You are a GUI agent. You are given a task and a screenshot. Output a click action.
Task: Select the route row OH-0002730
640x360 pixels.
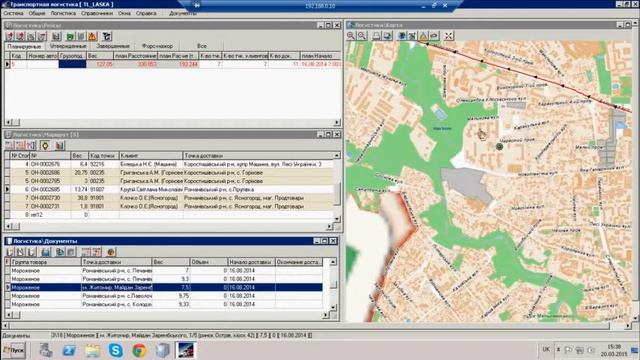coord(171,198)
